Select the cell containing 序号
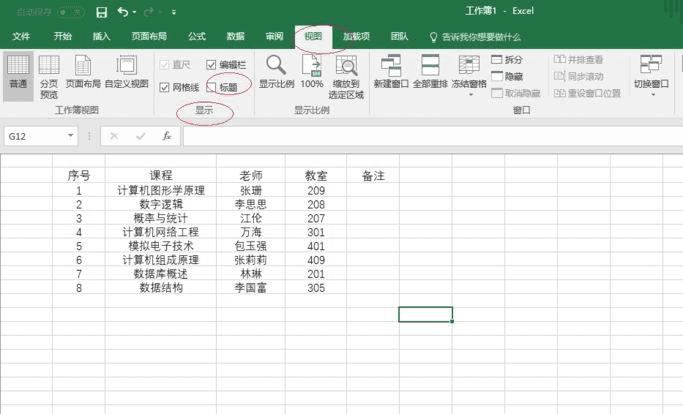This screenshot has height=414, width=683. point(79,176)
